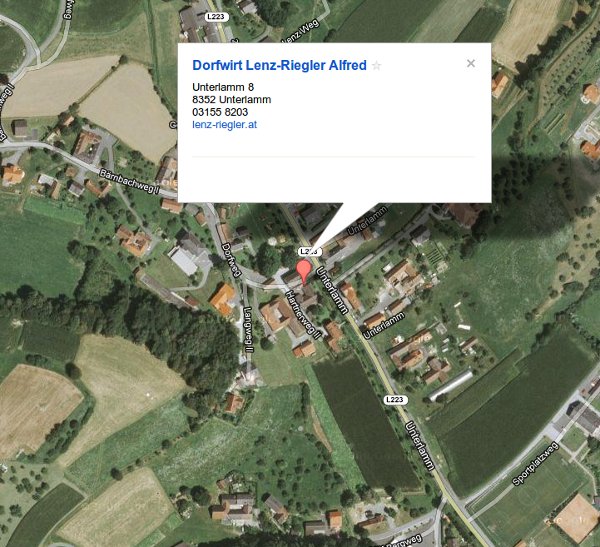The width and height of the screenshot is (600, 547).
Task: Click the Hartnerweg II street label
Action: [x=302, y=315]
